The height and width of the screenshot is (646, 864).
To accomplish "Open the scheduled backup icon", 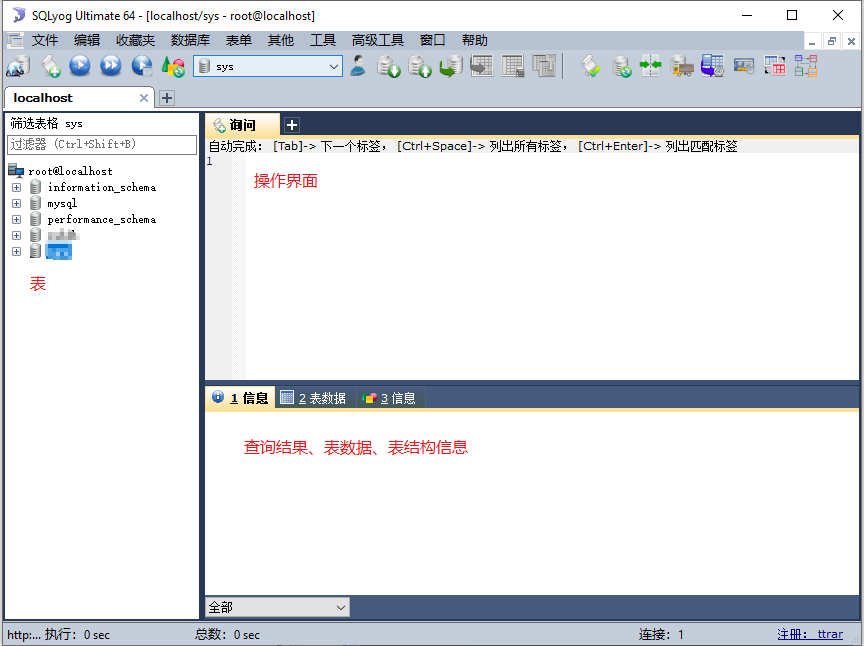I will (x=712, y=66).
